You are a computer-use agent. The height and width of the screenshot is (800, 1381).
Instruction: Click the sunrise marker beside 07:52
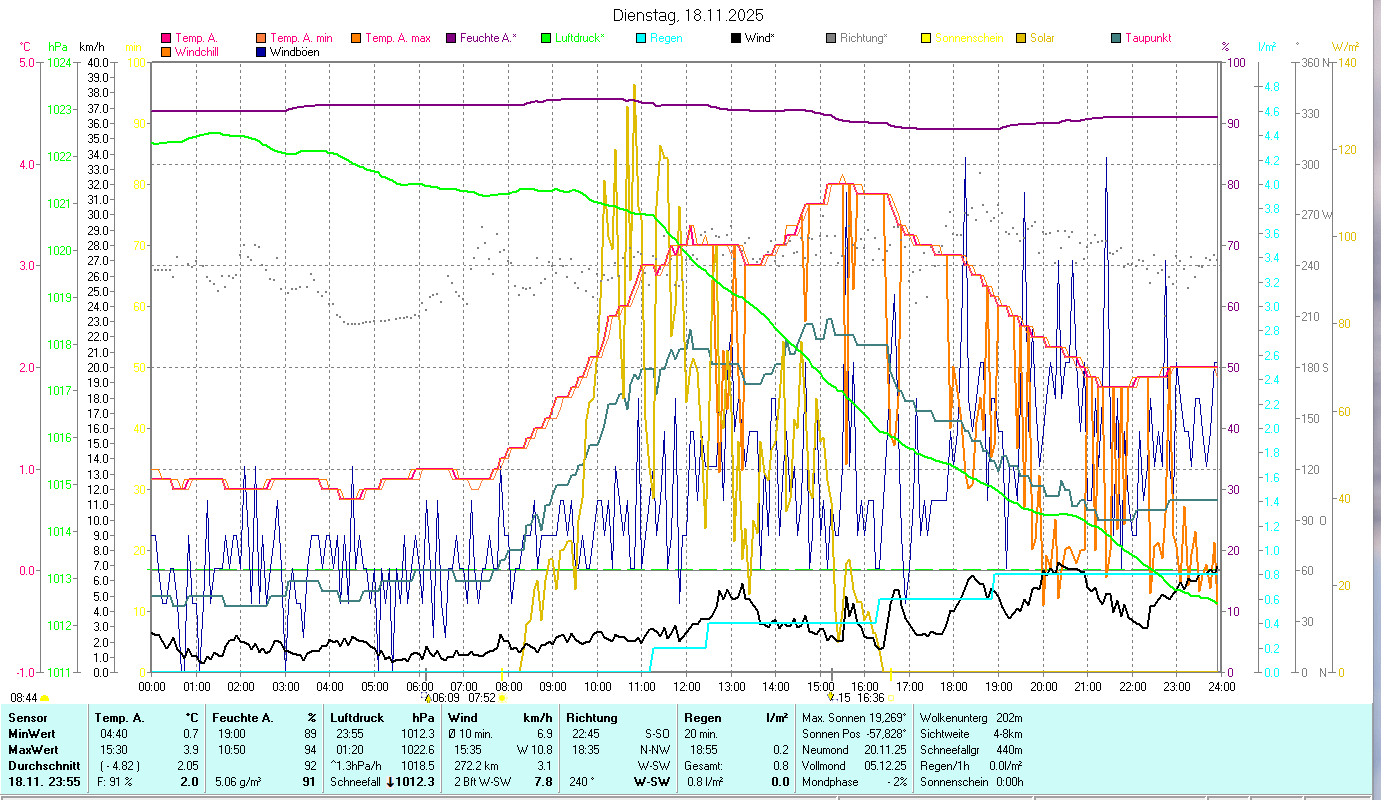coord(503,698)
